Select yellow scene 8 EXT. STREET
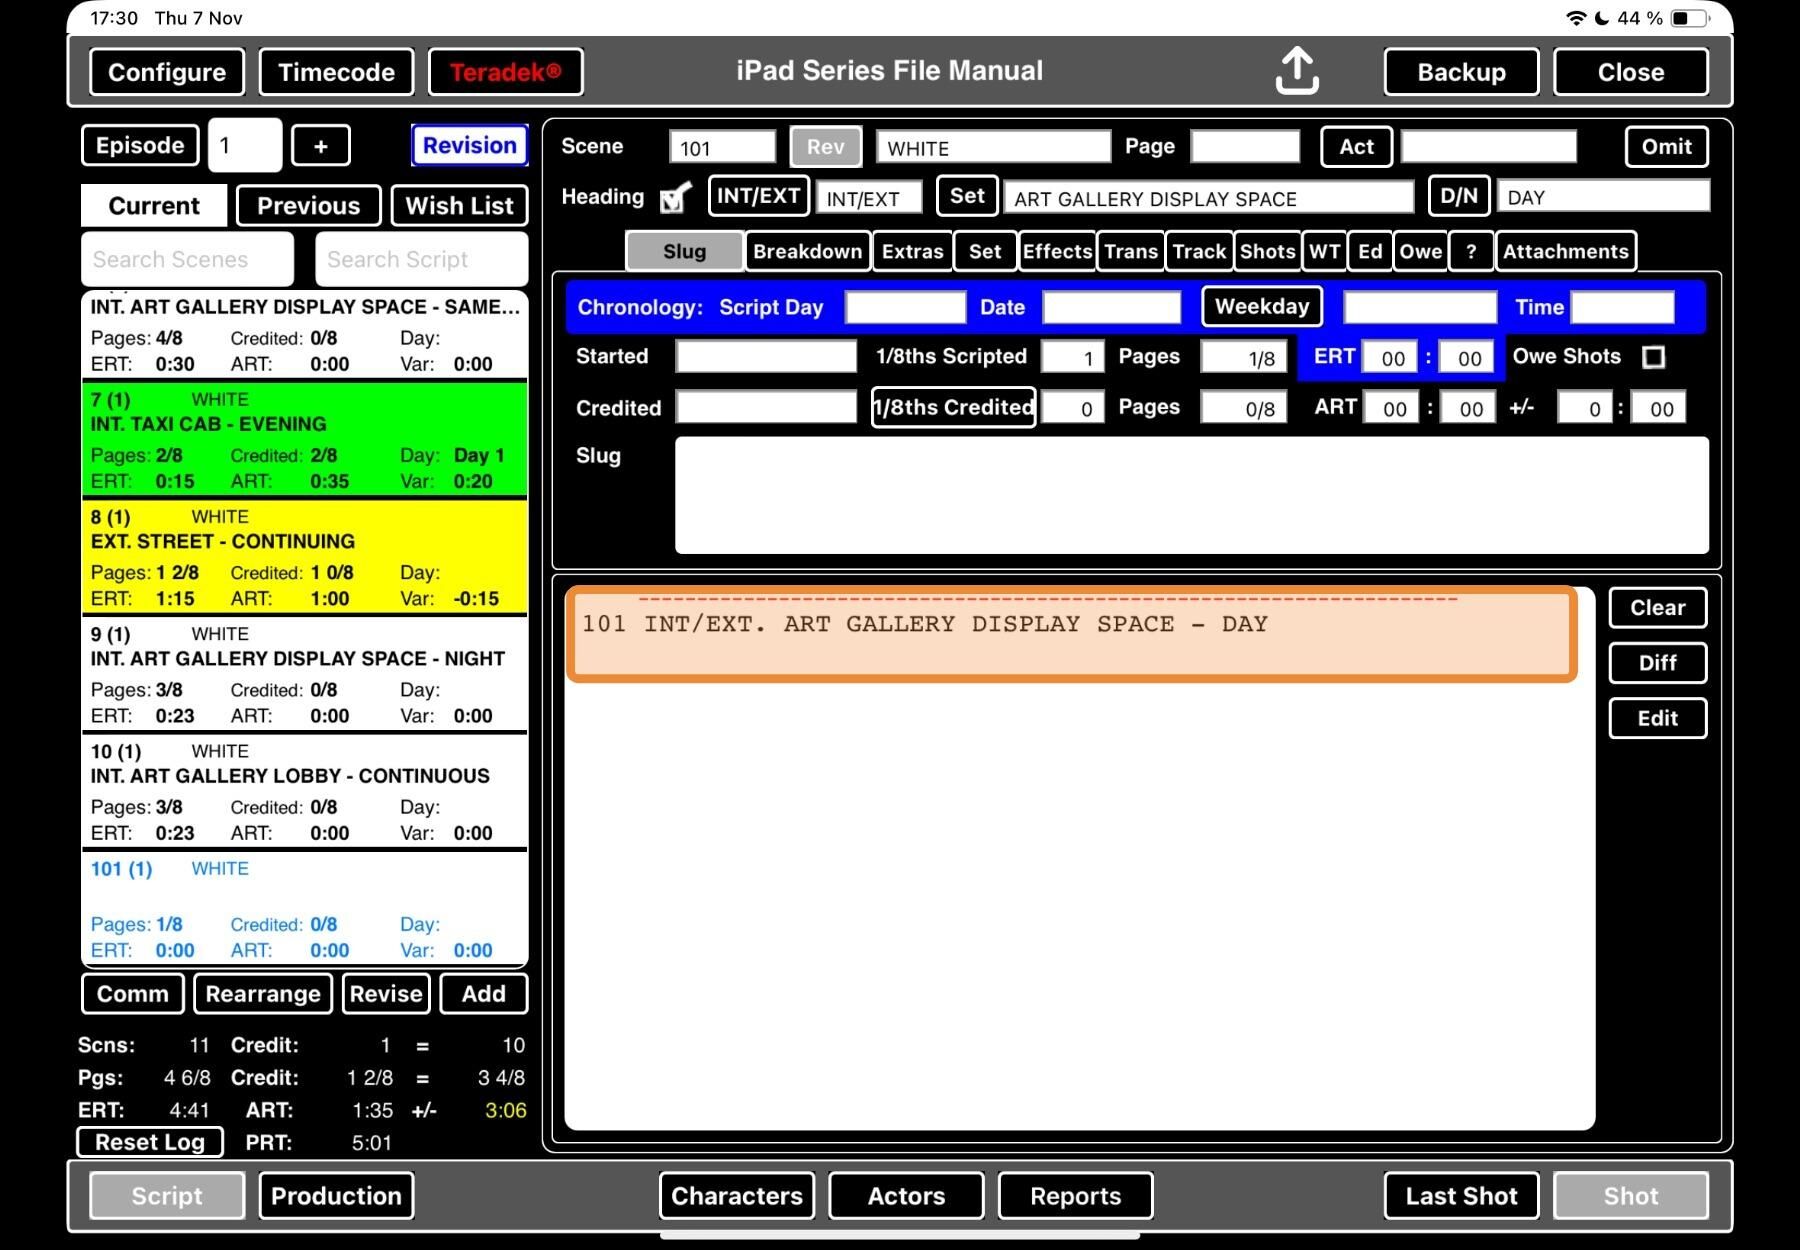Screen dimensions: 1800x1250 coord(304,556)
